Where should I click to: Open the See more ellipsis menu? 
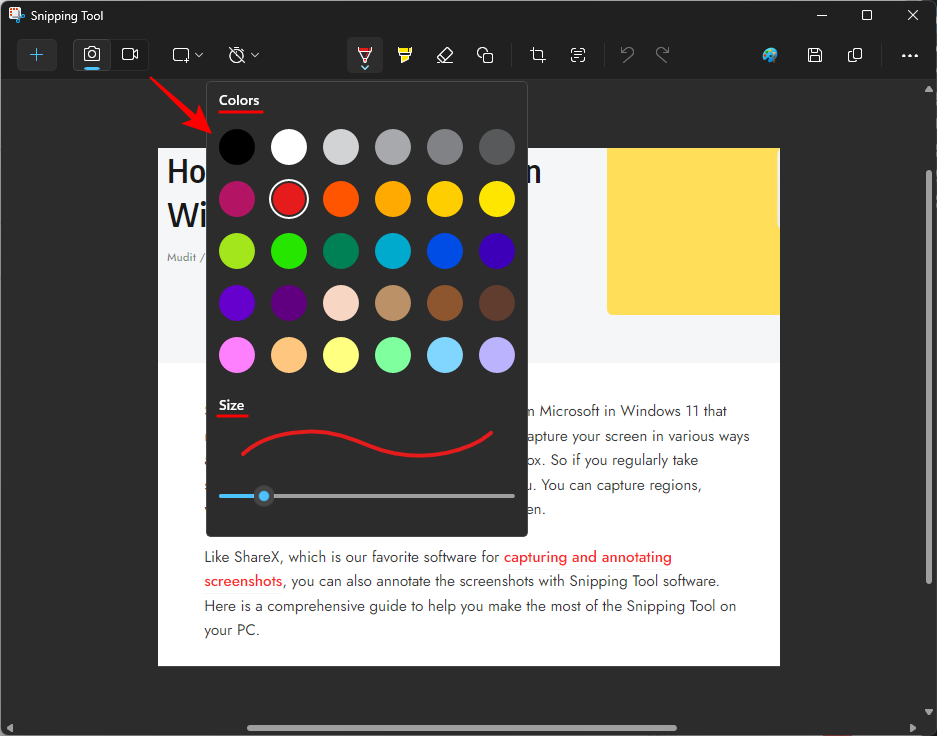pyautogui.click(x=910, y=55)
